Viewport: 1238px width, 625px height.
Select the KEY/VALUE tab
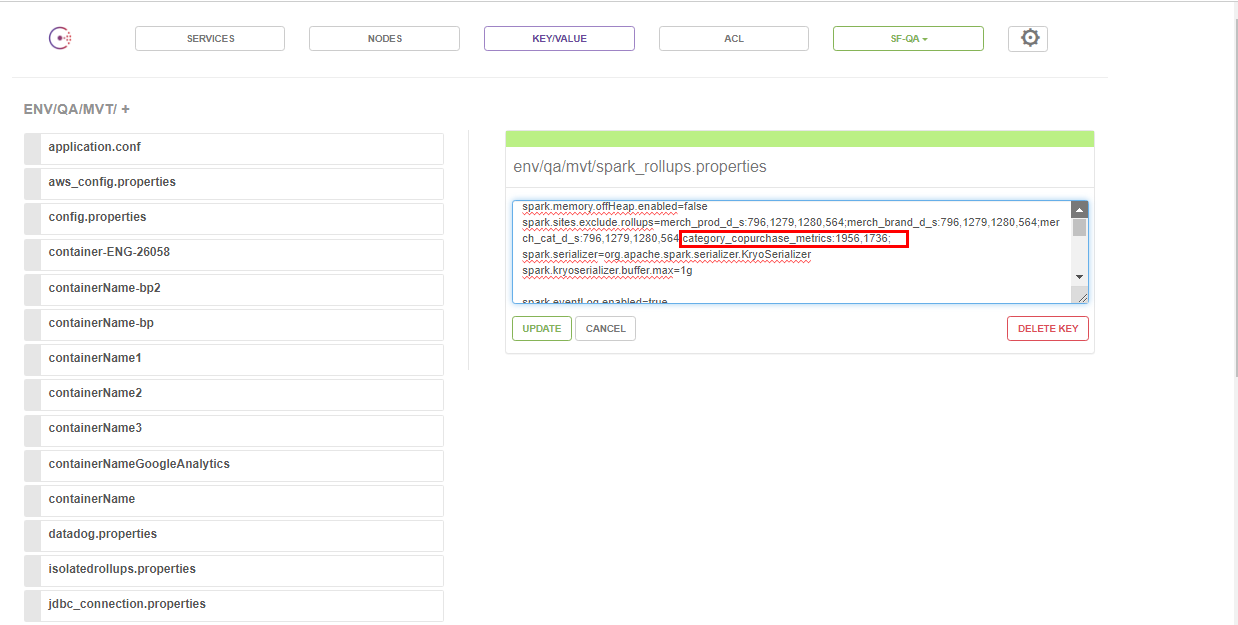tap(559, 39)
